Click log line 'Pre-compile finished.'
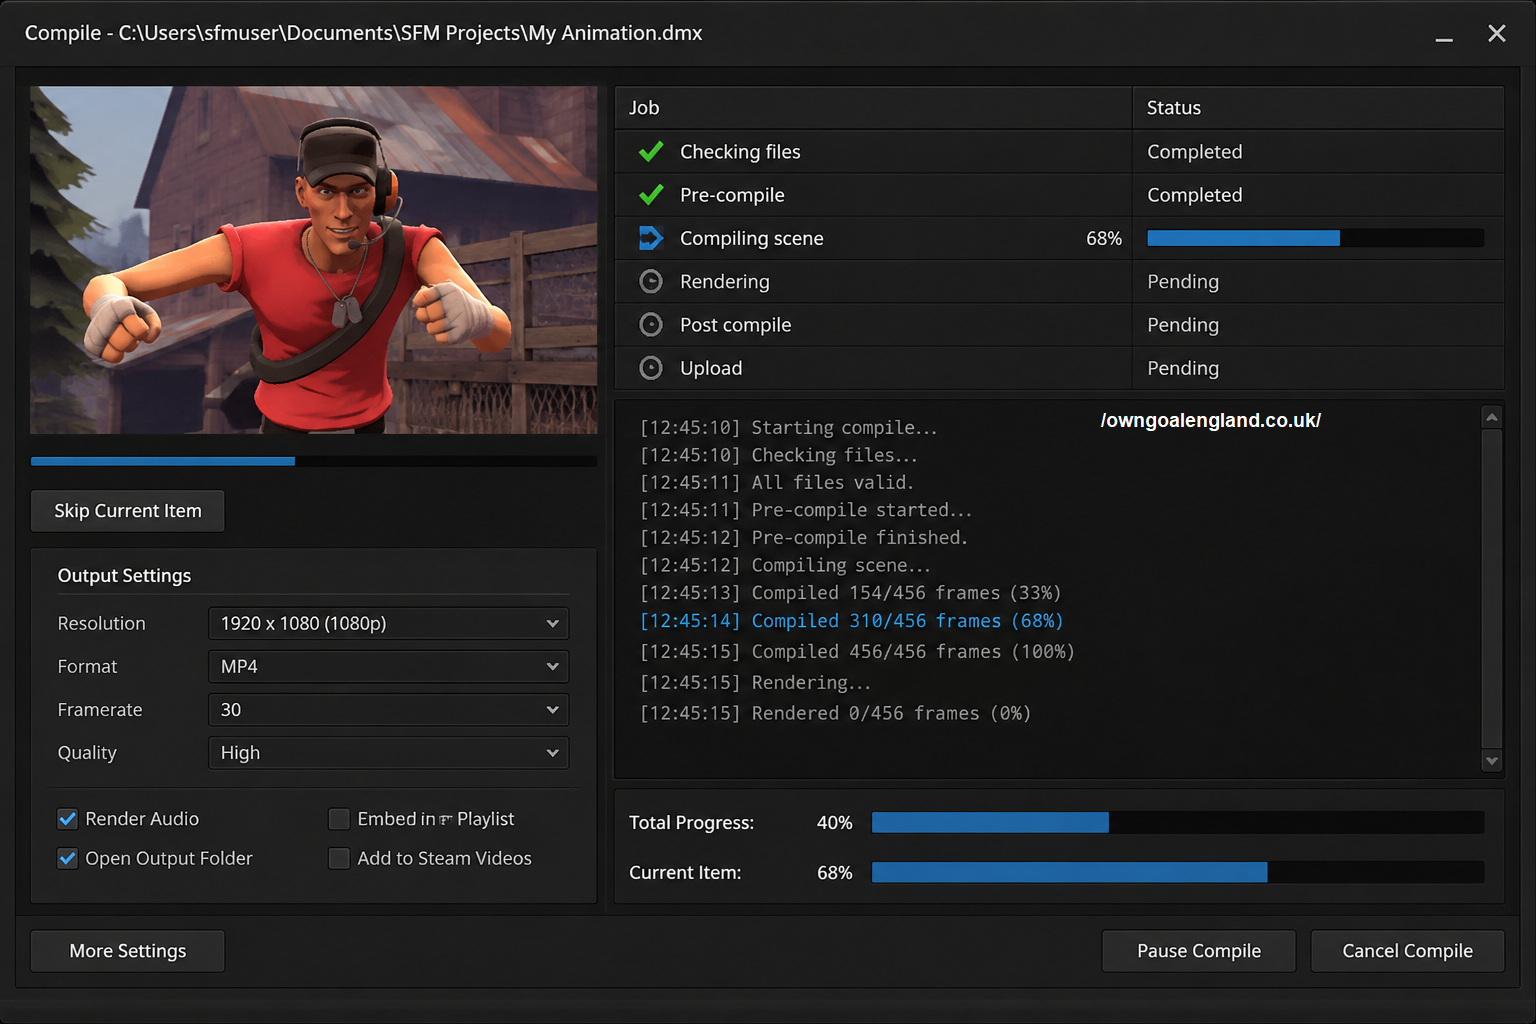The height and width of the screenshot is (1024, 1536). coord(804,537)
